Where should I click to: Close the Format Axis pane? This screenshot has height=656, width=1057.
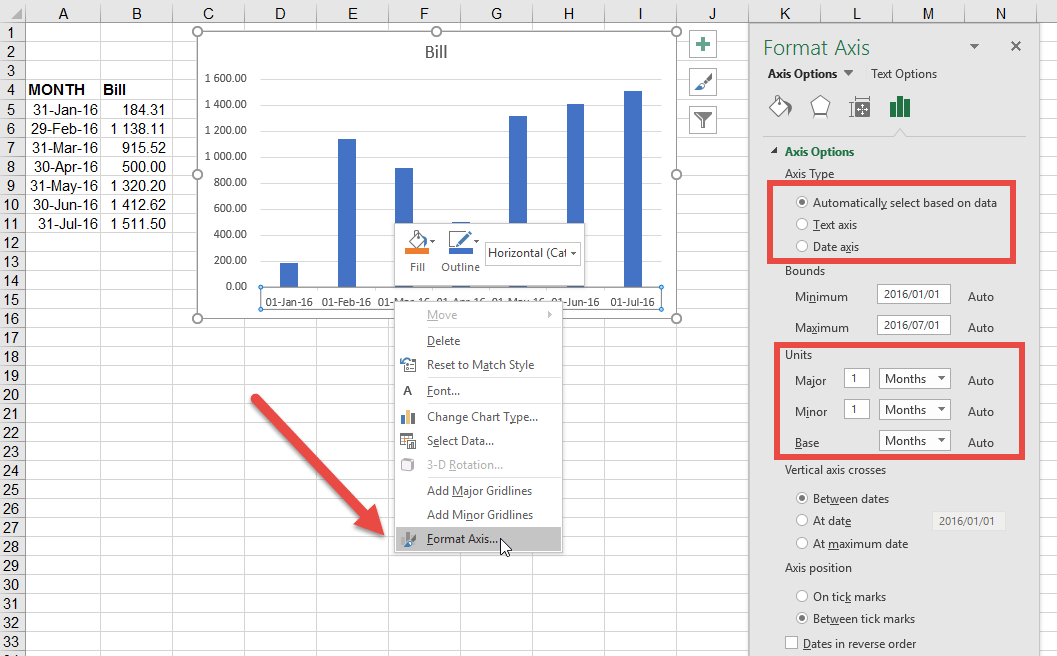pyautogui.click(x=1016, y=45)
